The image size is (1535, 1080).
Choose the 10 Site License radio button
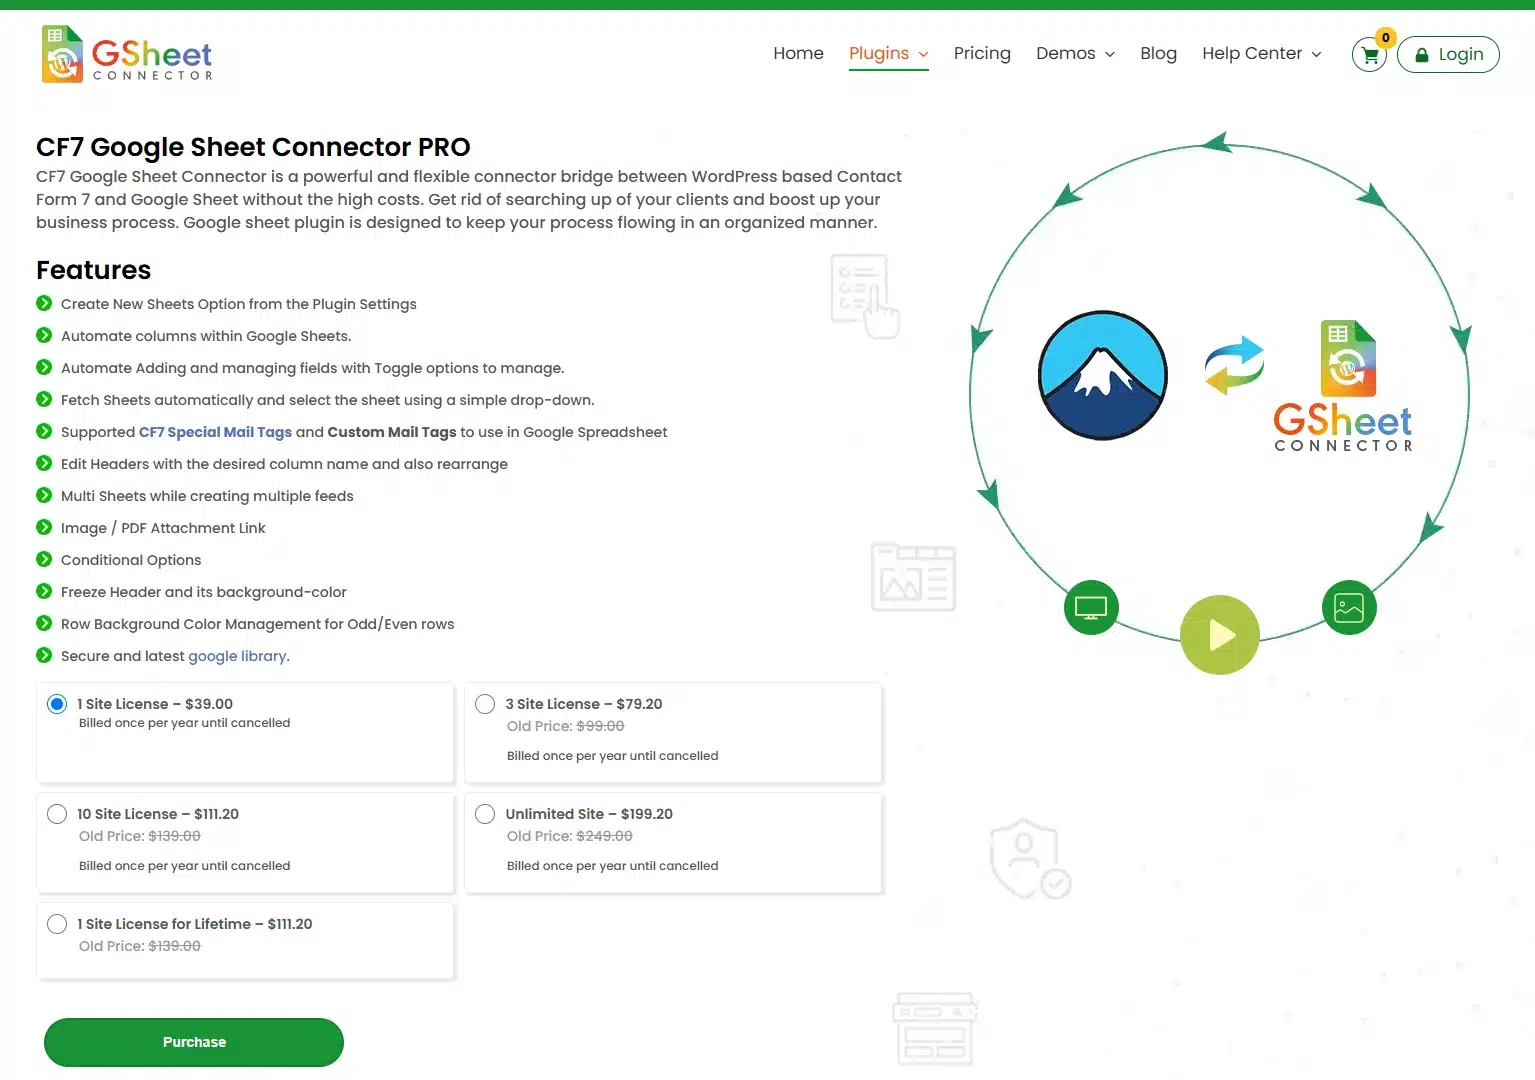(57, 814)
